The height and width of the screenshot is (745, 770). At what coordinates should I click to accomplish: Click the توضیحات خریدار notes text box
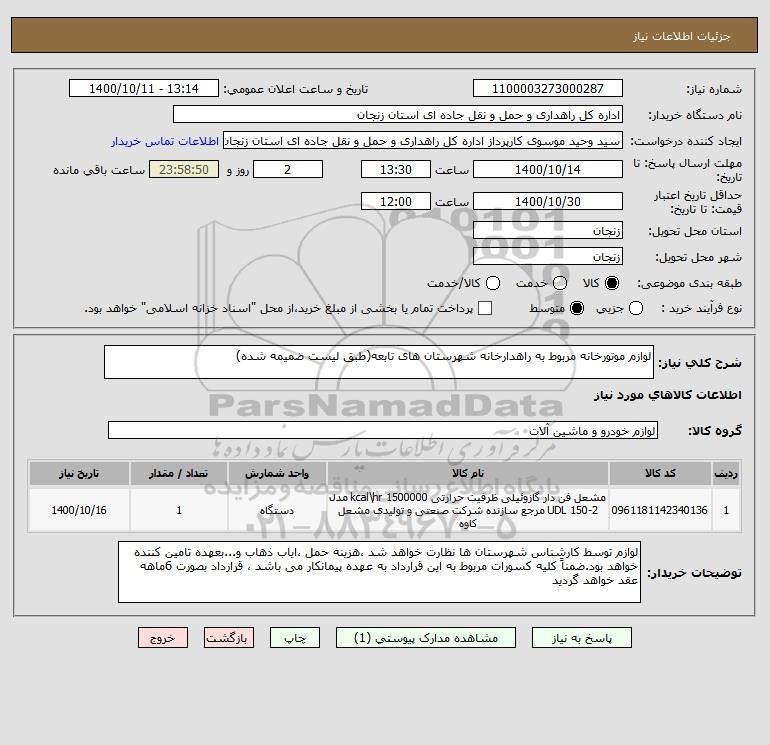click(x=379, y=572)
